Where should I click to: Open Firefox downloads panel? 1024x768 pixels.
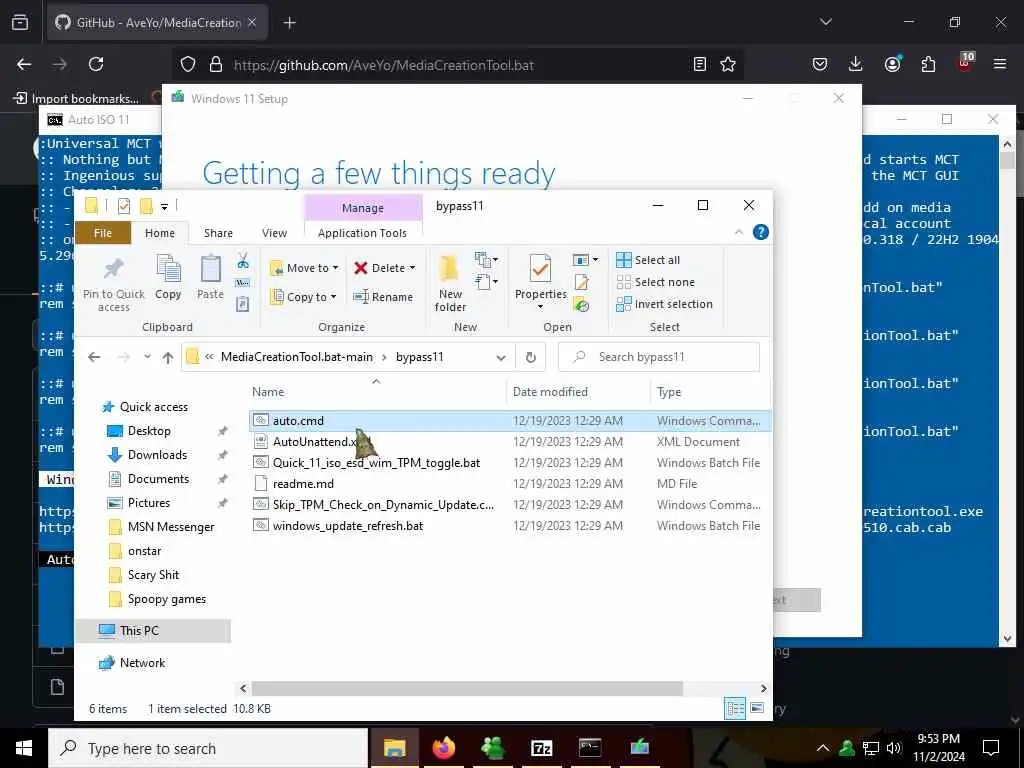[x=856, y=64]
